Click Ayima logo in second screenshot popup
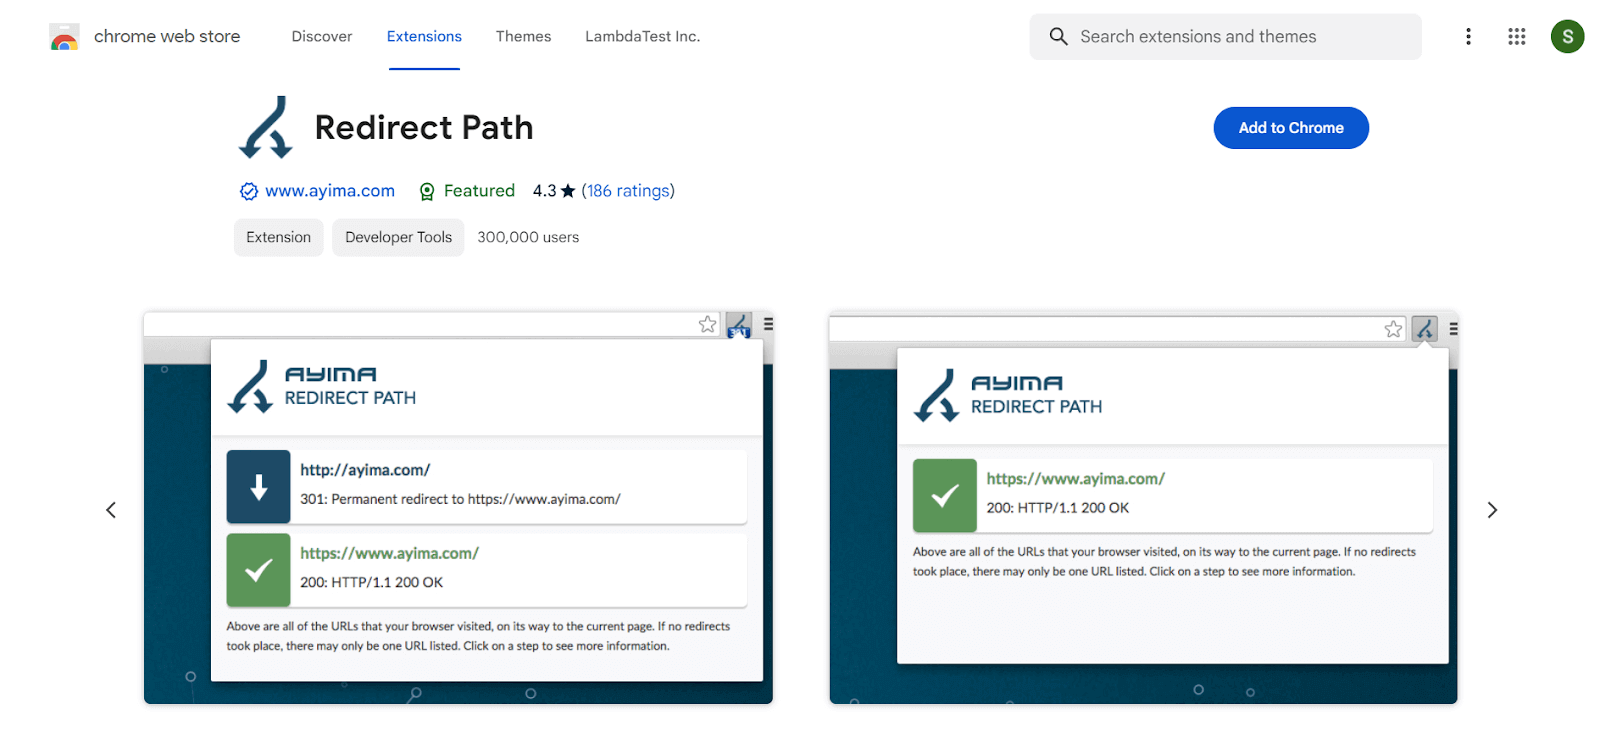Viewport: 1600px width, 737px height. coord(1008,396)
